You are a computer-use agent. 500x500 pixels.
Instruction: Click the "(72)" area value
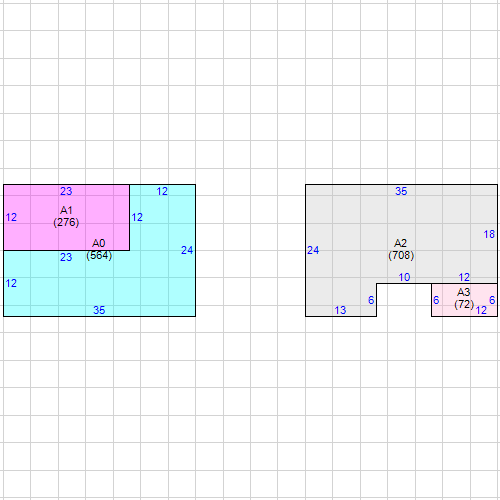point(464,304)
